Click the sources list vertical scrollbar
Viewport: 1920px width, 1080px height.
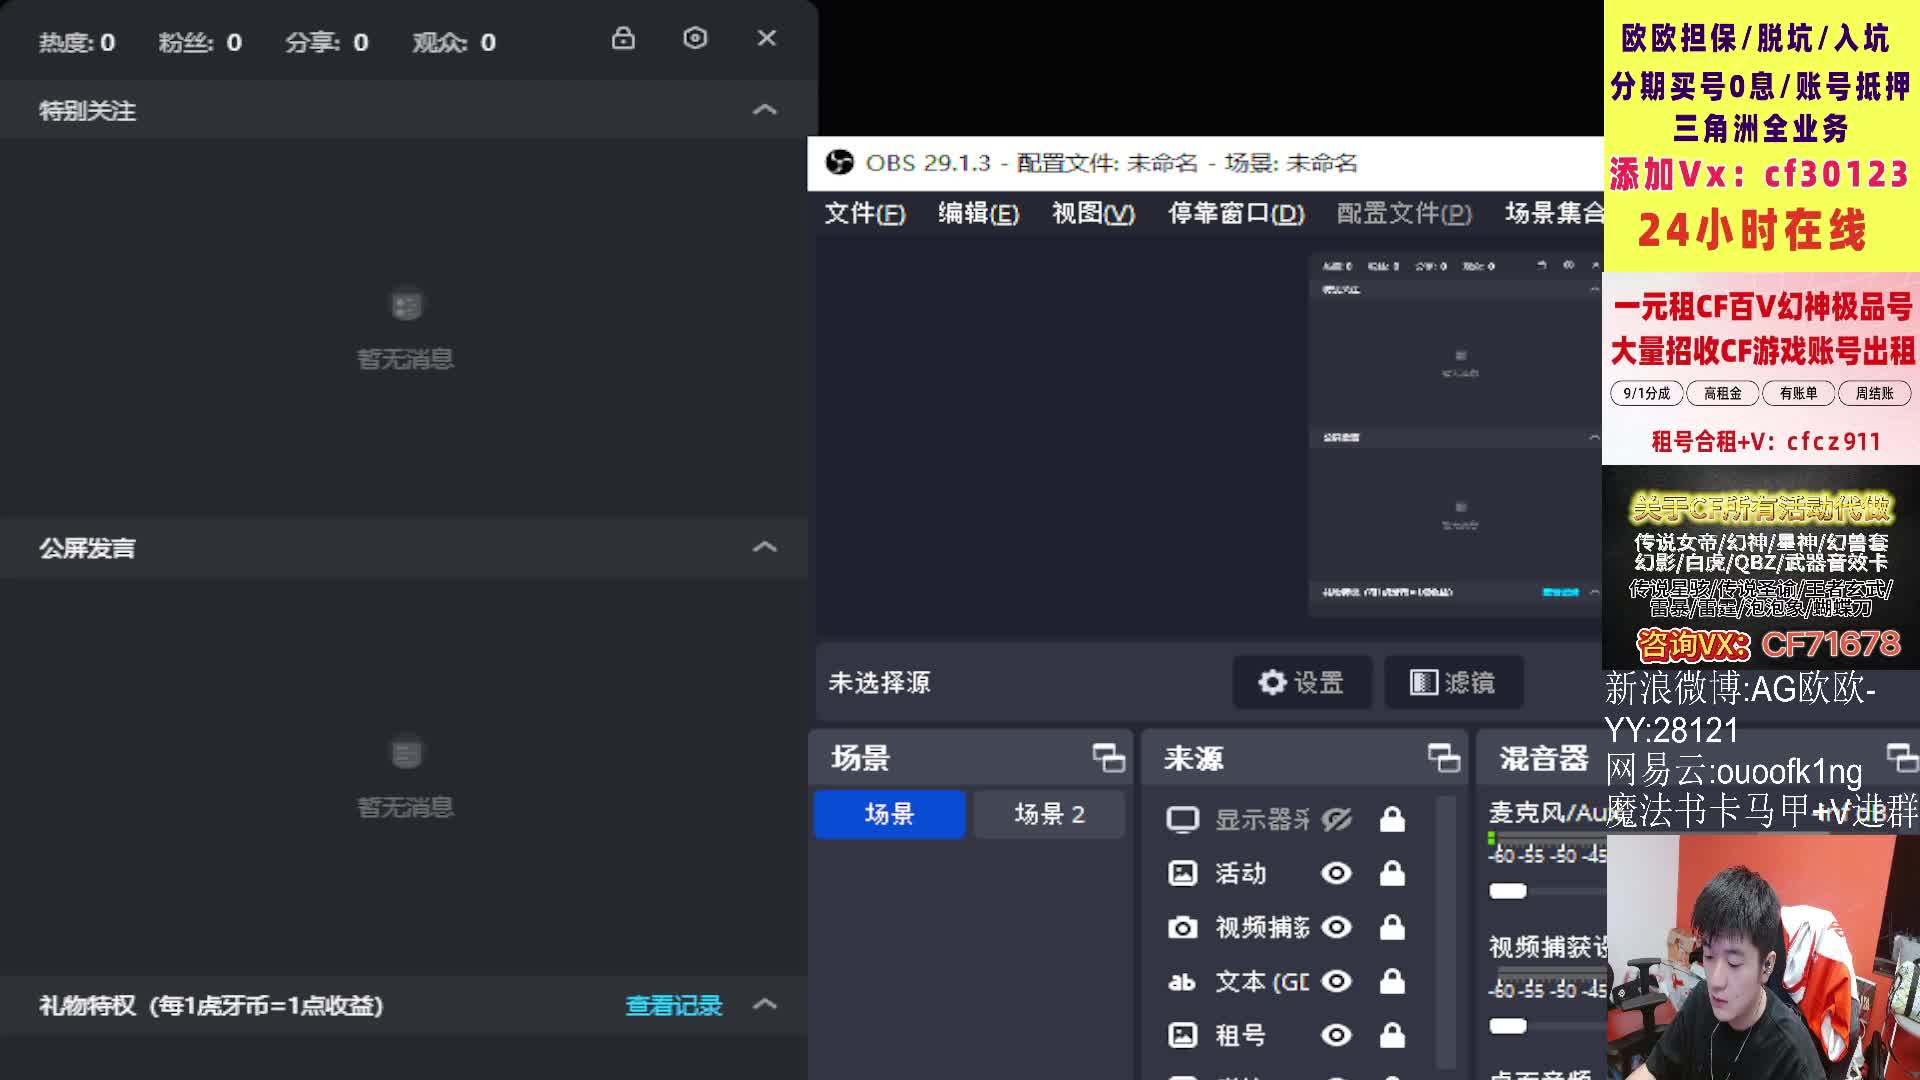click(1446, 932)
